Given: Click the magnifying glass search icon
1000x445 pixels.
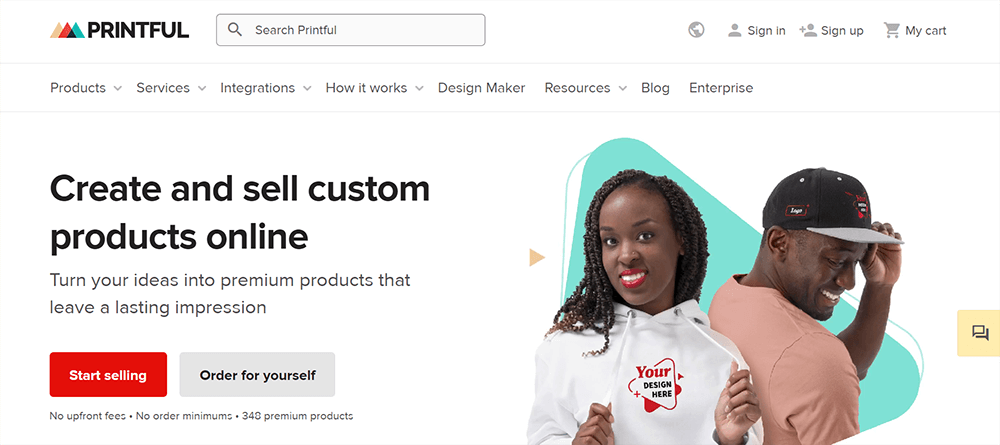Looking at the screenshot, I should 235,30.
